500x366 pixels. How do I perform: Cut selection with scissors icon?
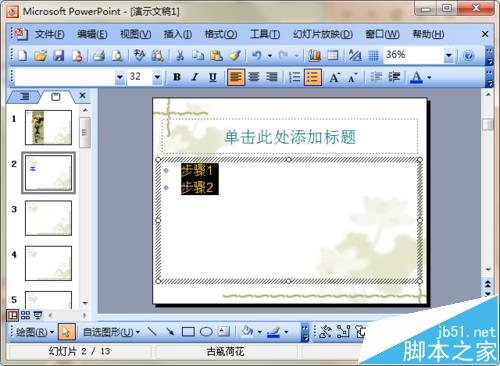coord(180,55)
